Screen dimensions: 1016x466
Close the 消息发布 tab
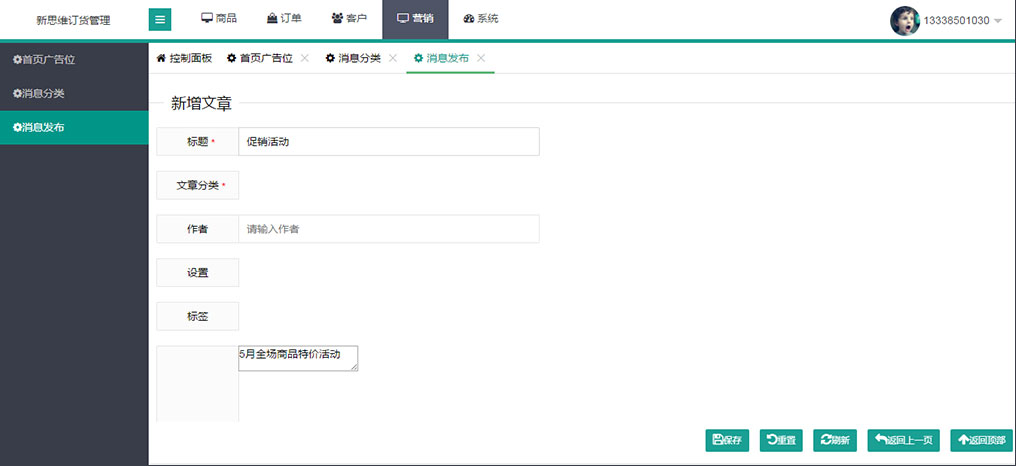click(481, 58)
